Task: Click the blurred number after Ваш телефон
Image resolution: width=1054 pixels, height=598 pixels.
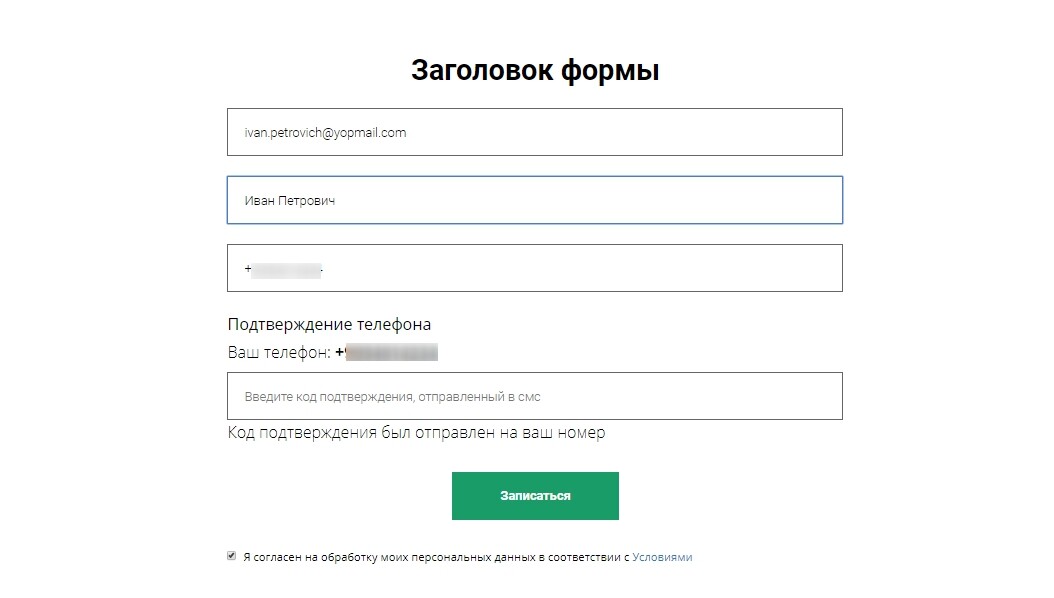Action: (387, 352)
